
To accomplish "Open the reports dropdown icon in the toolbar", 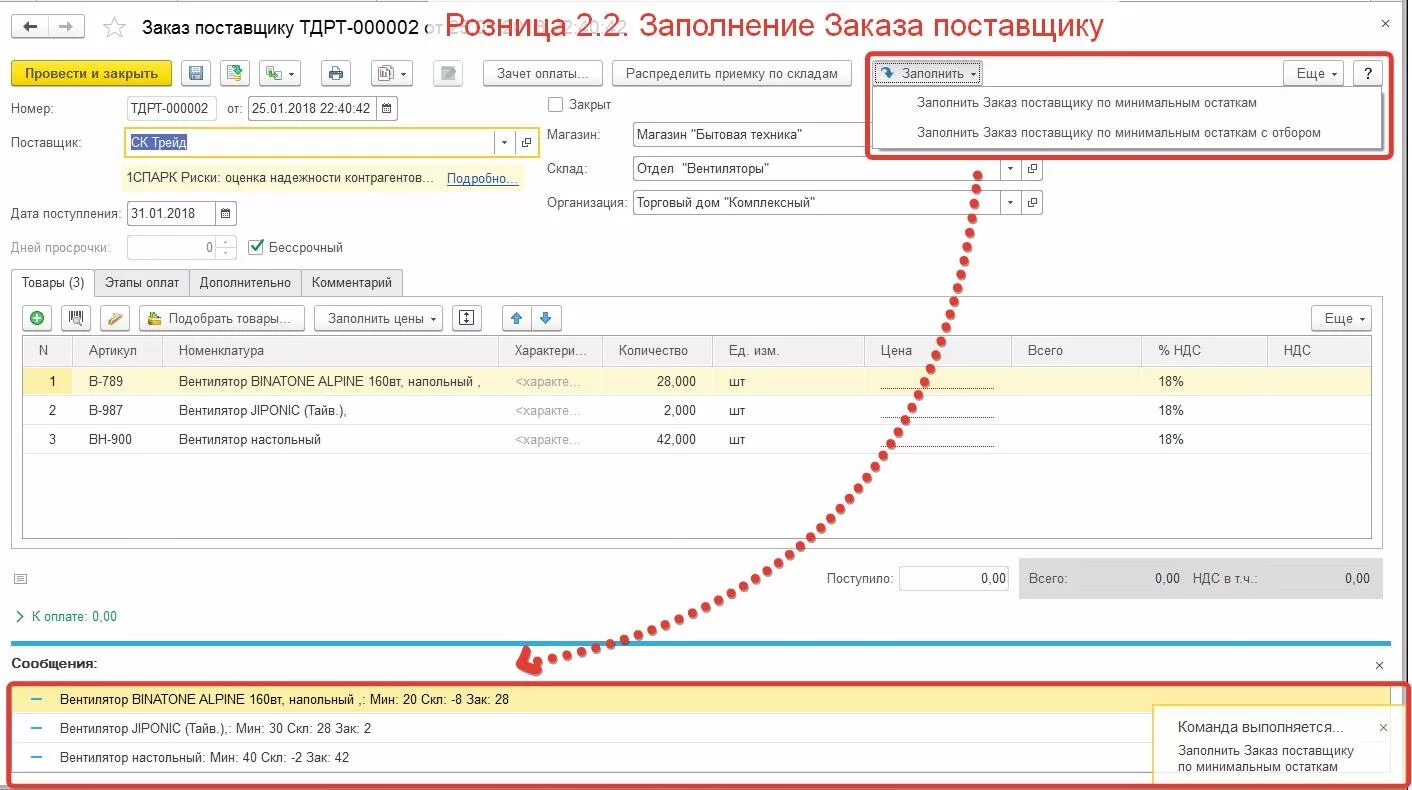I will (391, 73).
